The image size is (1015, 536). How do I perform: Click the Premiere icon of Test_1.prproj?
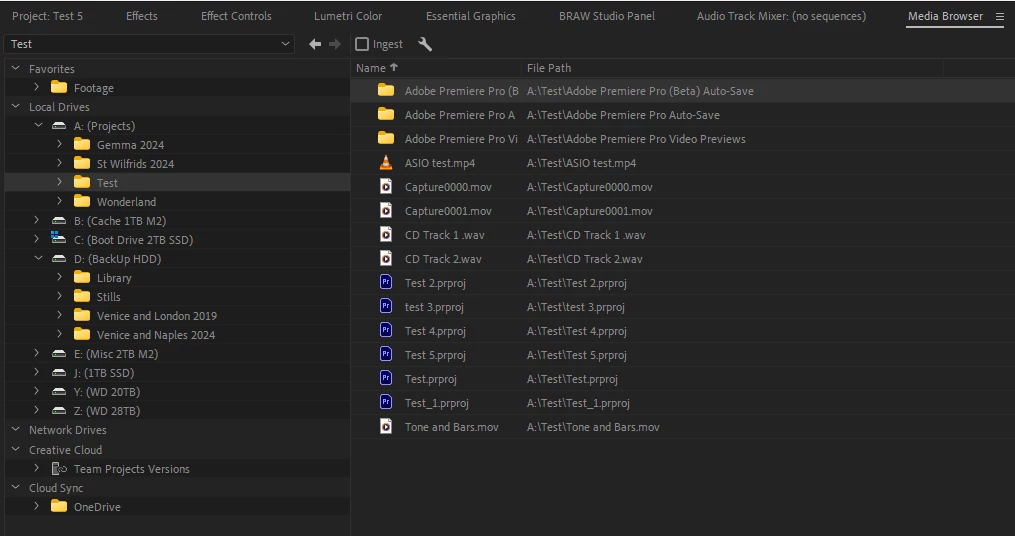tap(386, 403)
